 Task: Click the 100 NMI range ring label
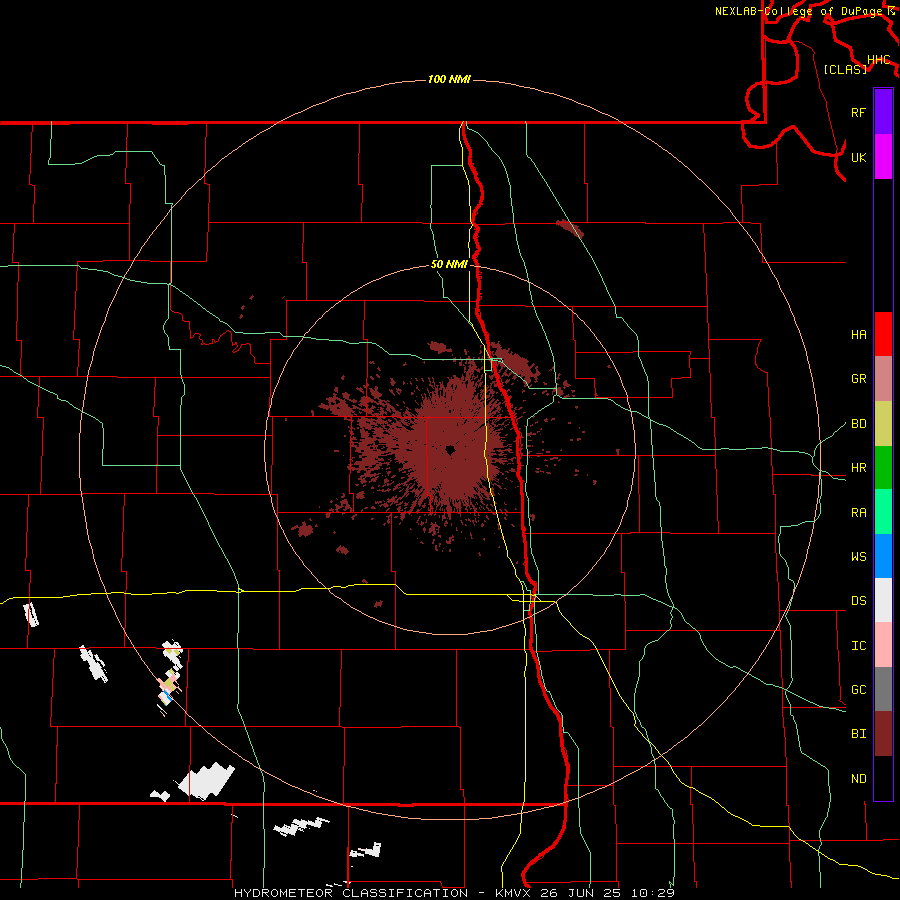tap(449, 79)
